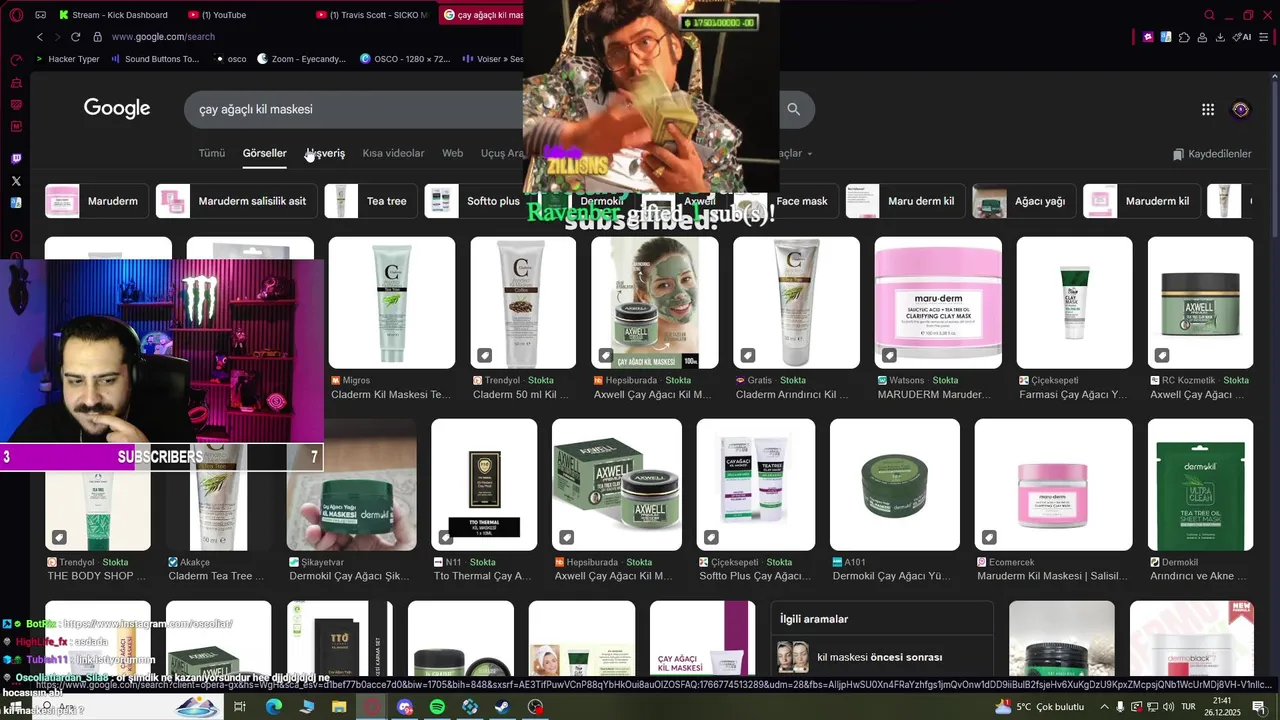Screen dimensions: 1280x720
Task: Click the www.google.com/search address bar
Action: [x=163, y=37]
